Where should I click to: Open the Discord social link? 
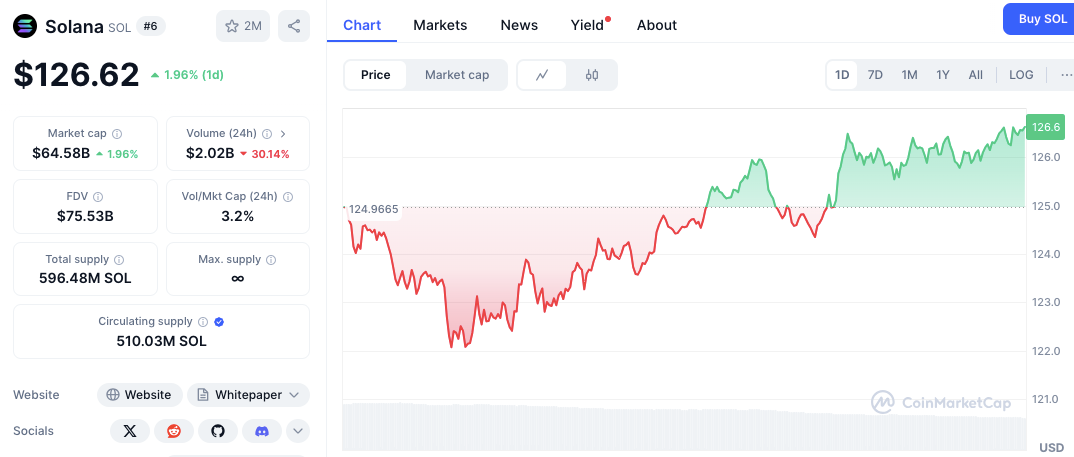(262, 431)
